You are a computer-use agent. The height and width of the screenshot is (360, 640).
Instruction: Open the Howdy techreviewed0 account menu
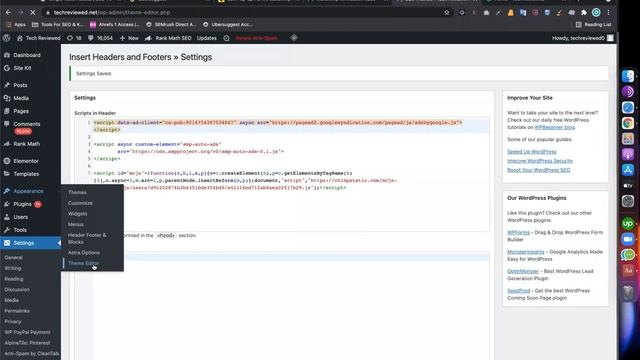pos(582,38)
